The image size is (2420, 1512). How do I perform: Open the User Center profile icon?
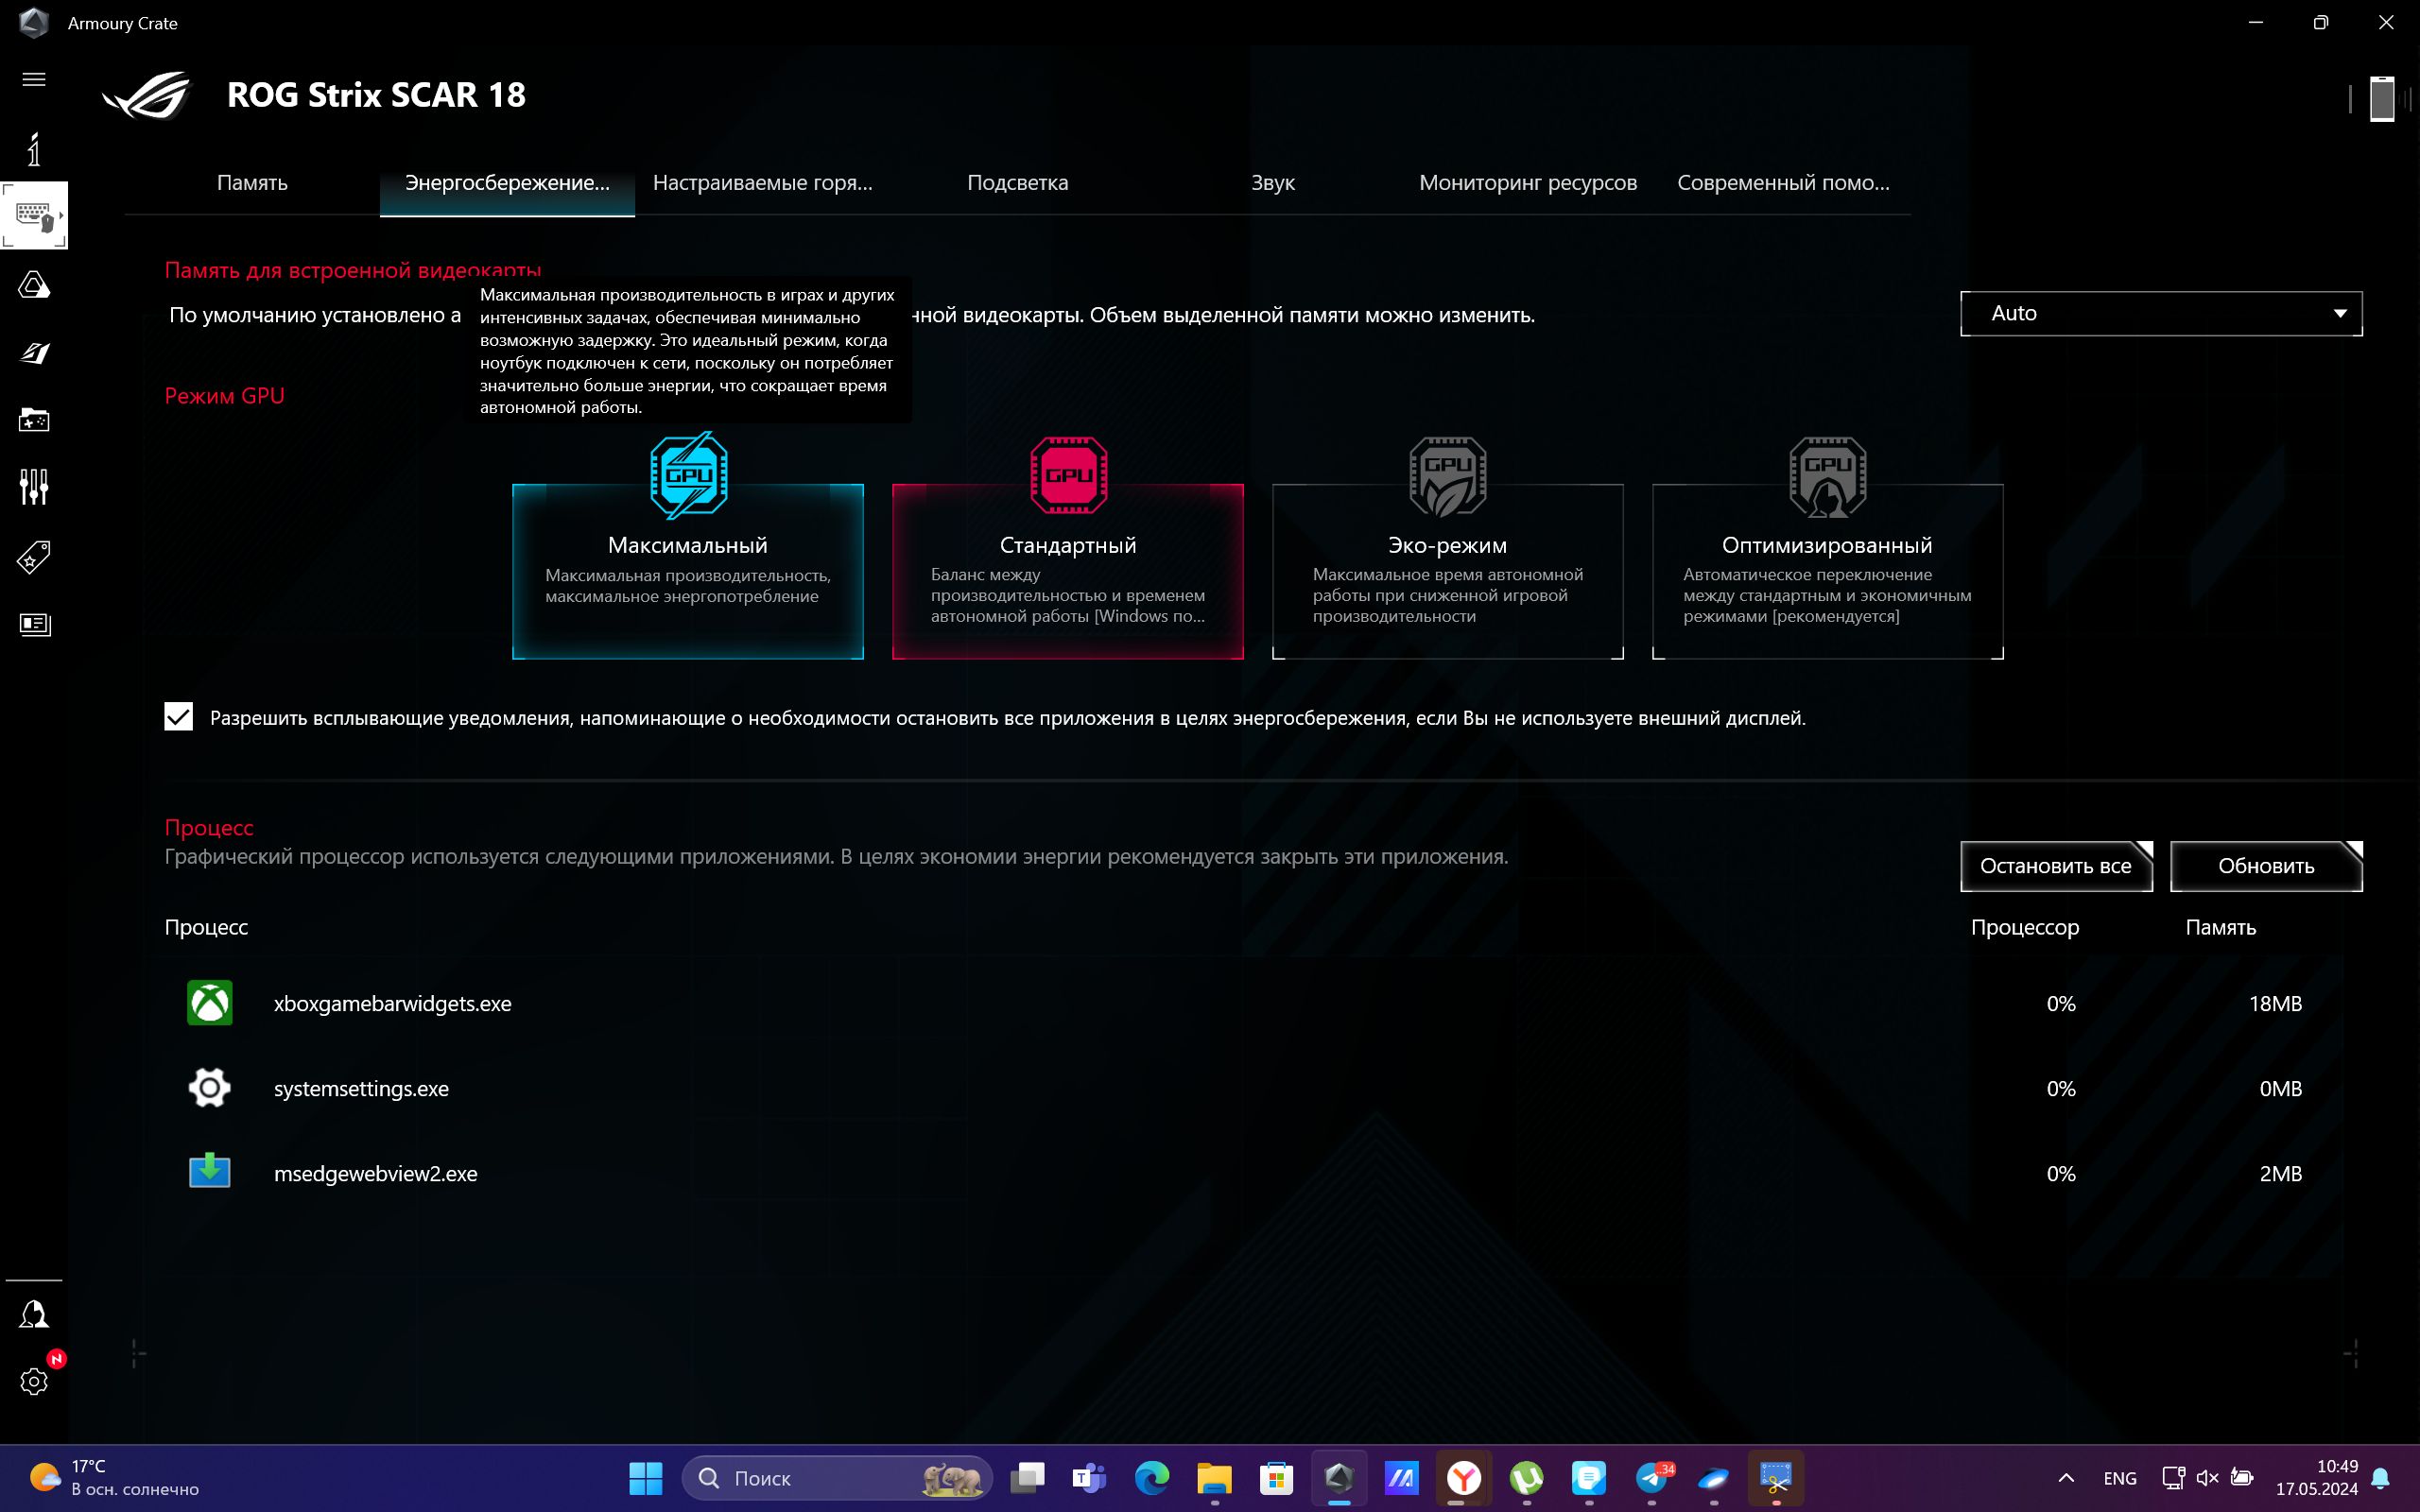34,1314
